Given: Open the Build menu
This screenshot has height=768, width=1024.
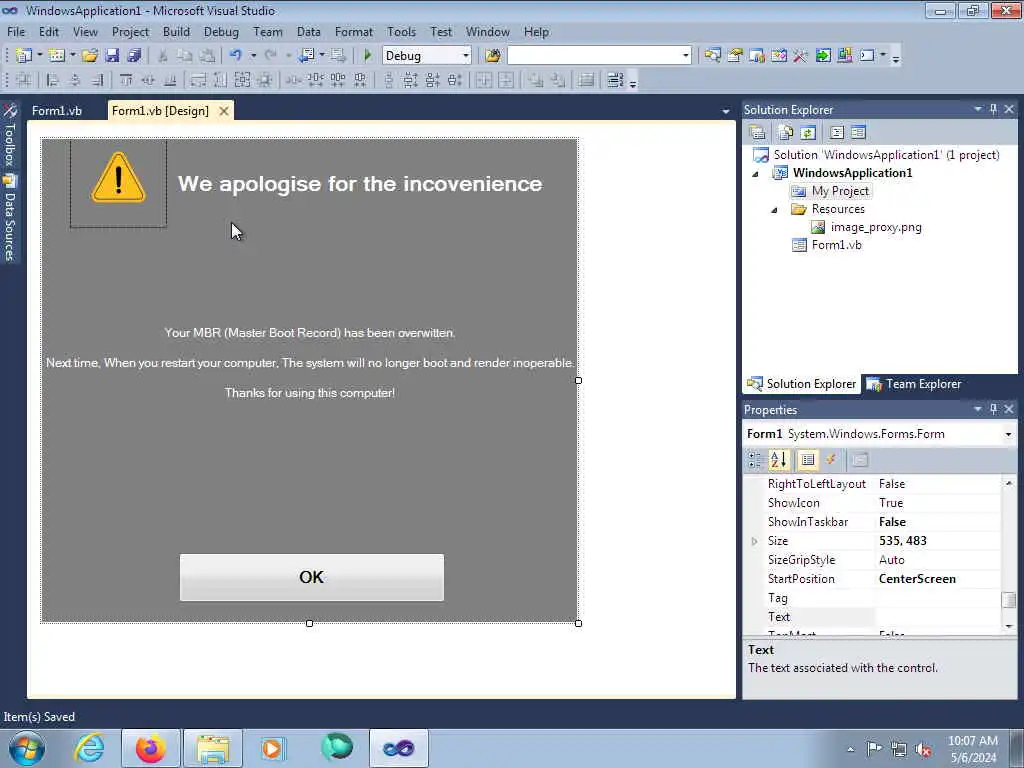Looking at the screenshot, I should click(176, 32).
